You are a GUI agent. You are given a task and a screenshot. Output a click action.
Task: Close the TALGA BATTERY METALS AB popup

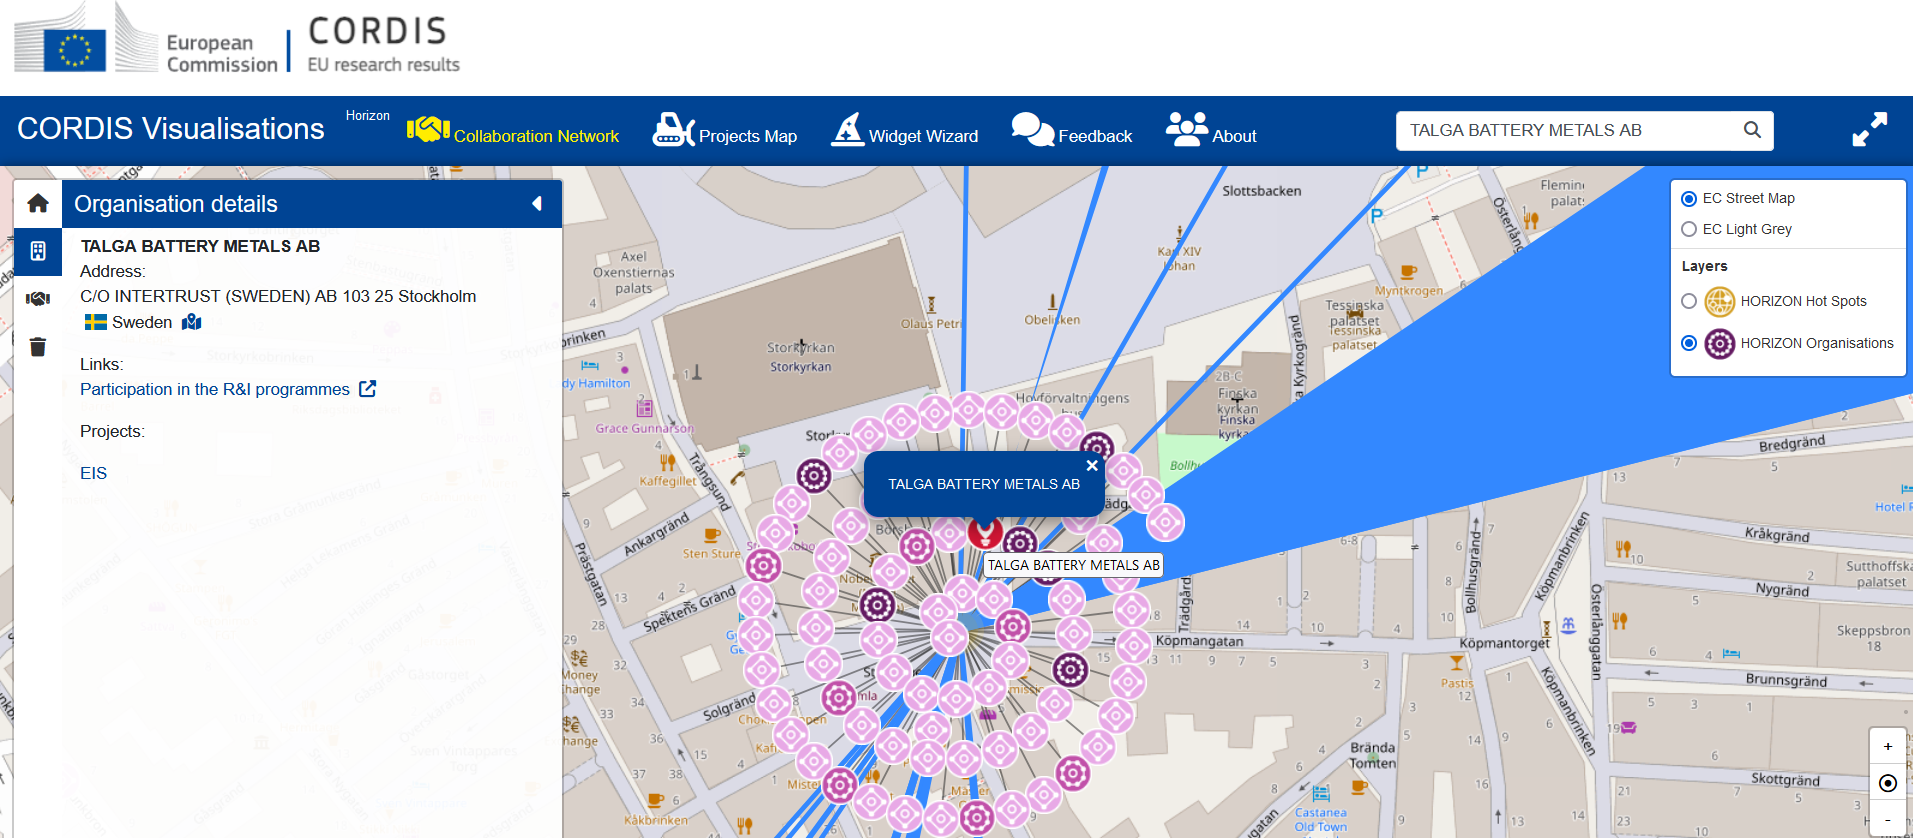click(1092, 466)
